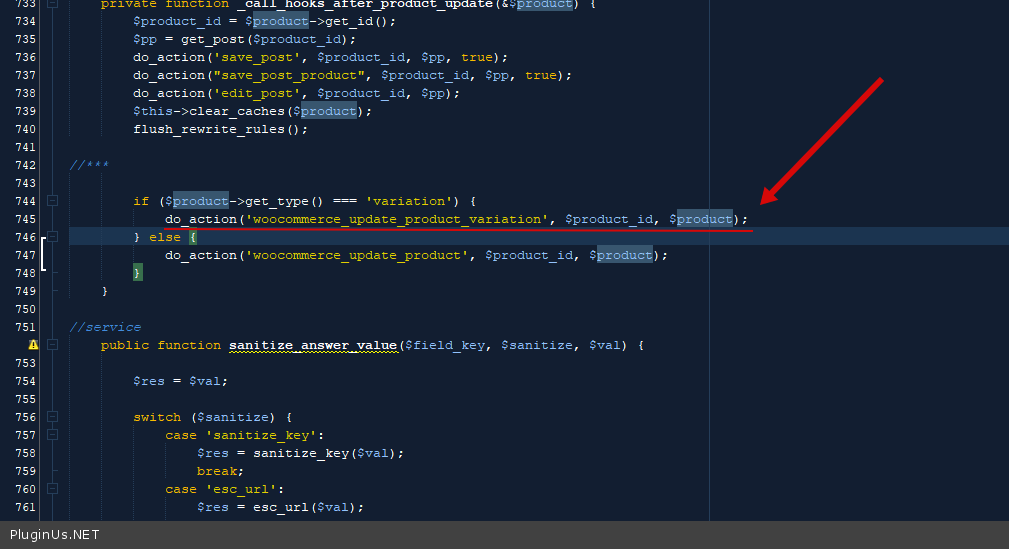This screenshot has height=549, width=1009.
Task: Click the //*** comment on line 742
Action: tap(89, 165)
